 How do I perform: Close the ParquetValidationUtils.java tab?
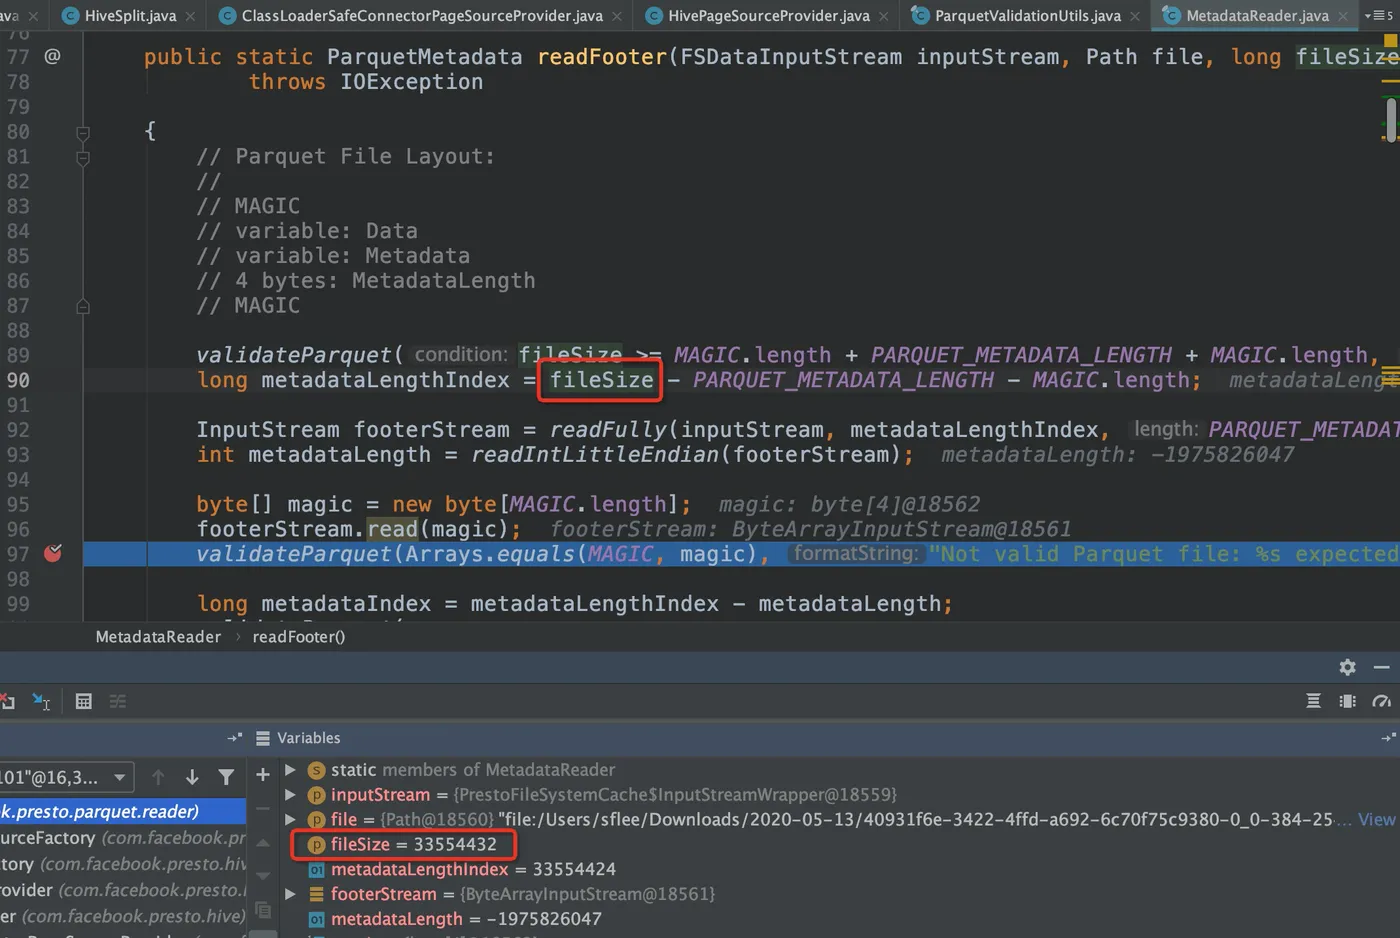coord(1134,16)
